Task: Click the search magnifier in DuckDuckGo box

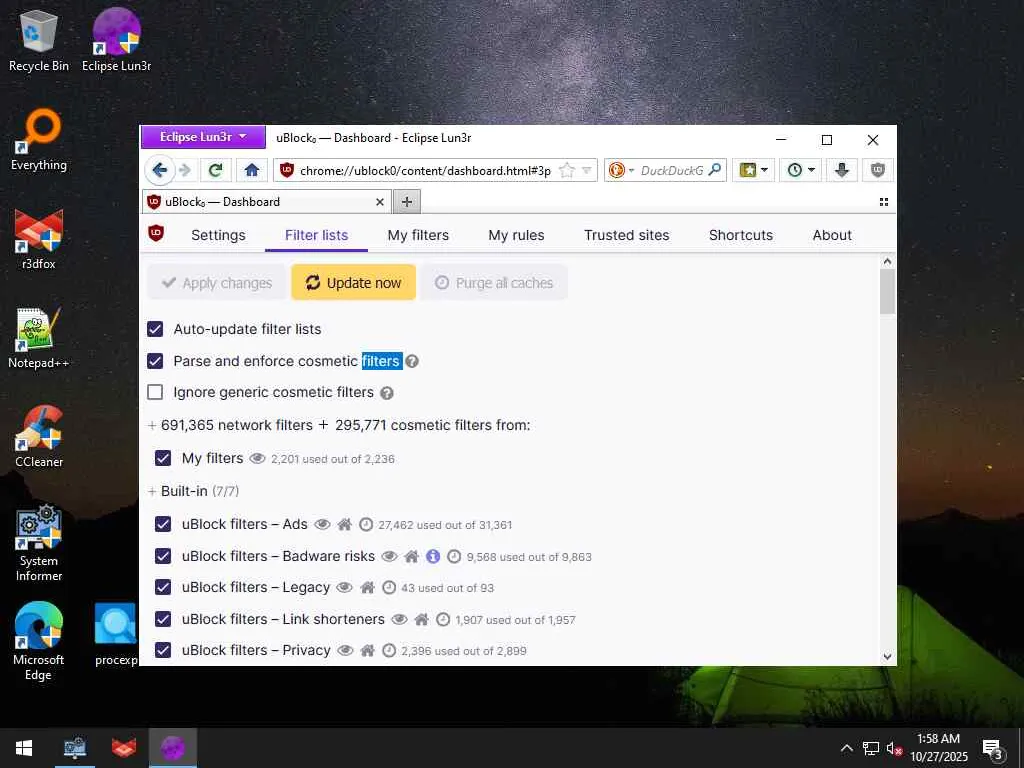Action: coord(715,170)
